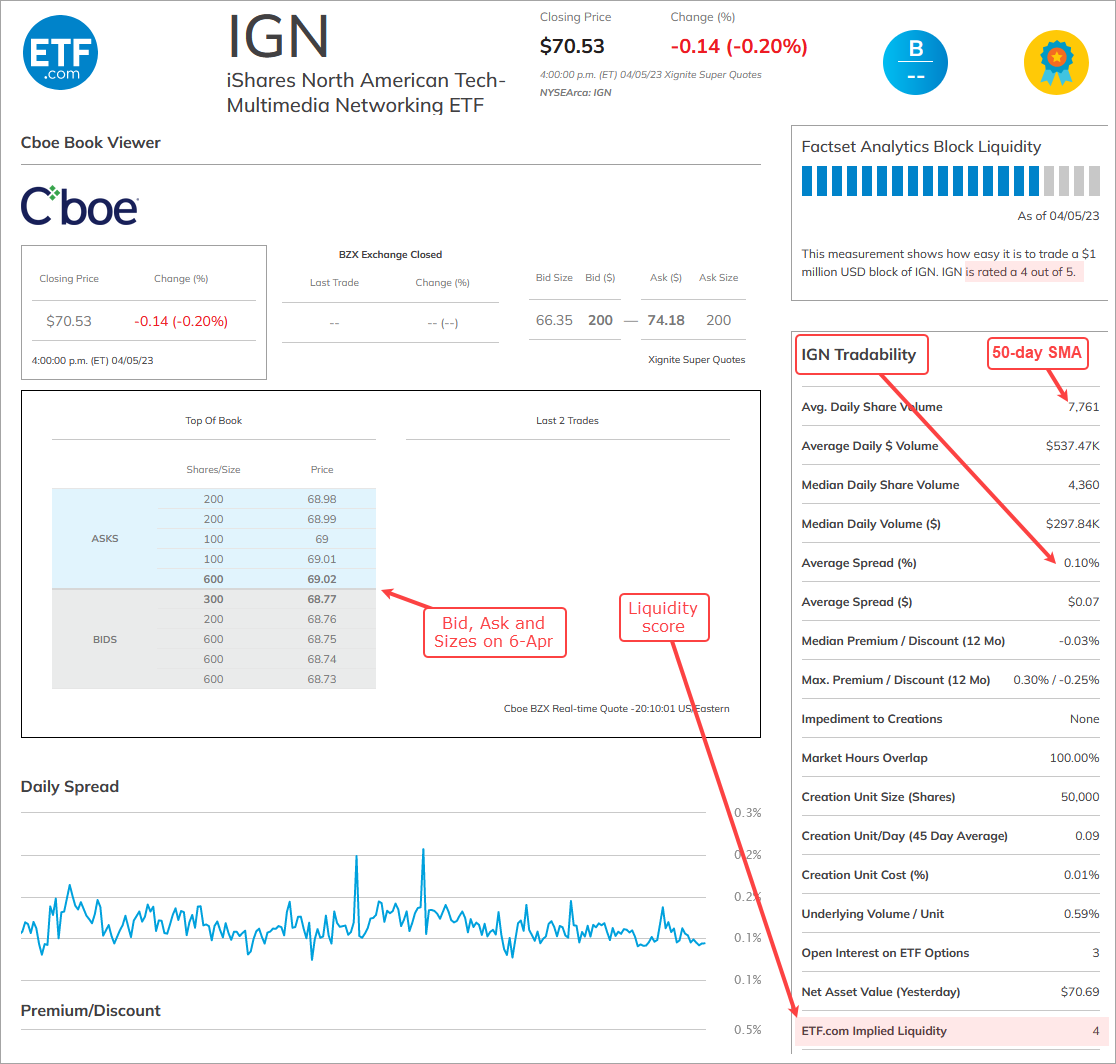1116x1064 pixels.
Task: Select the IGN Tradability heading
Action: [858, 354]
